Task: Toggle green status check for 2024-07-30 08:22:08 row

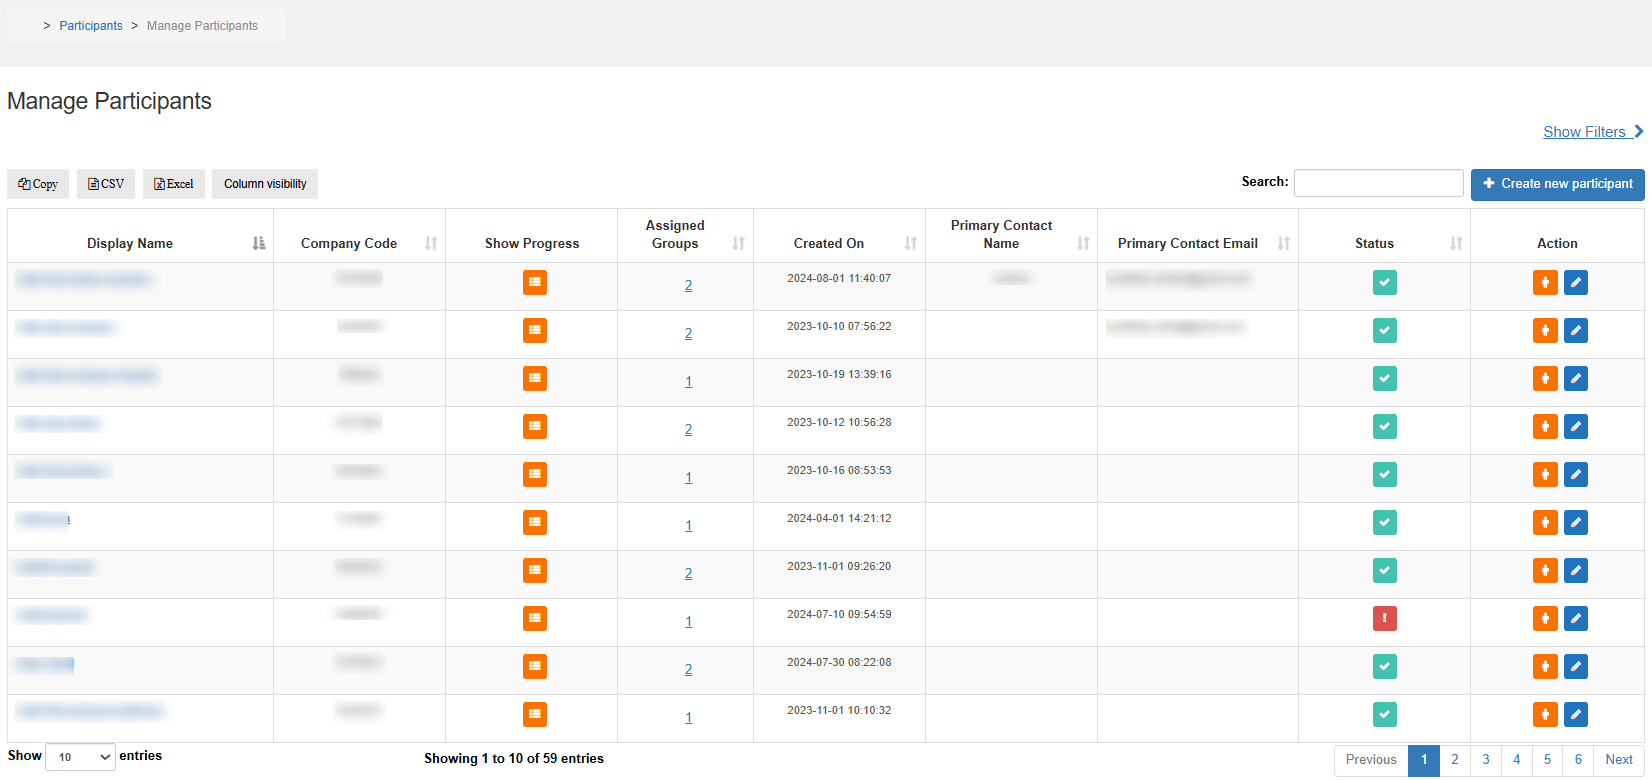Action: pyautogui.click(x=1385, y=667)
